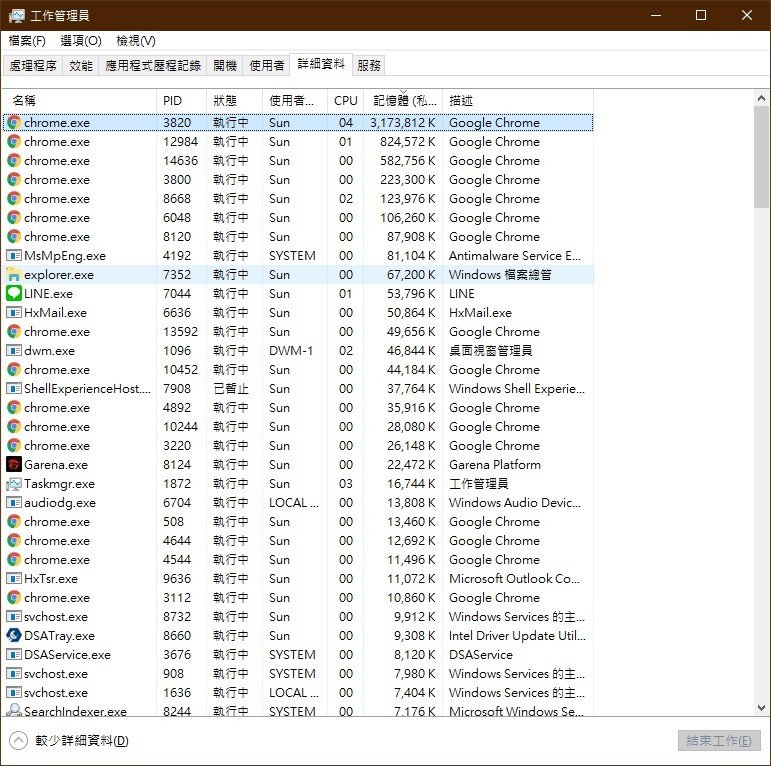The height and width of the screenshot is (766, 771).
Task: Click the scrollbar down arrow
Action: (x=762, y=708)
